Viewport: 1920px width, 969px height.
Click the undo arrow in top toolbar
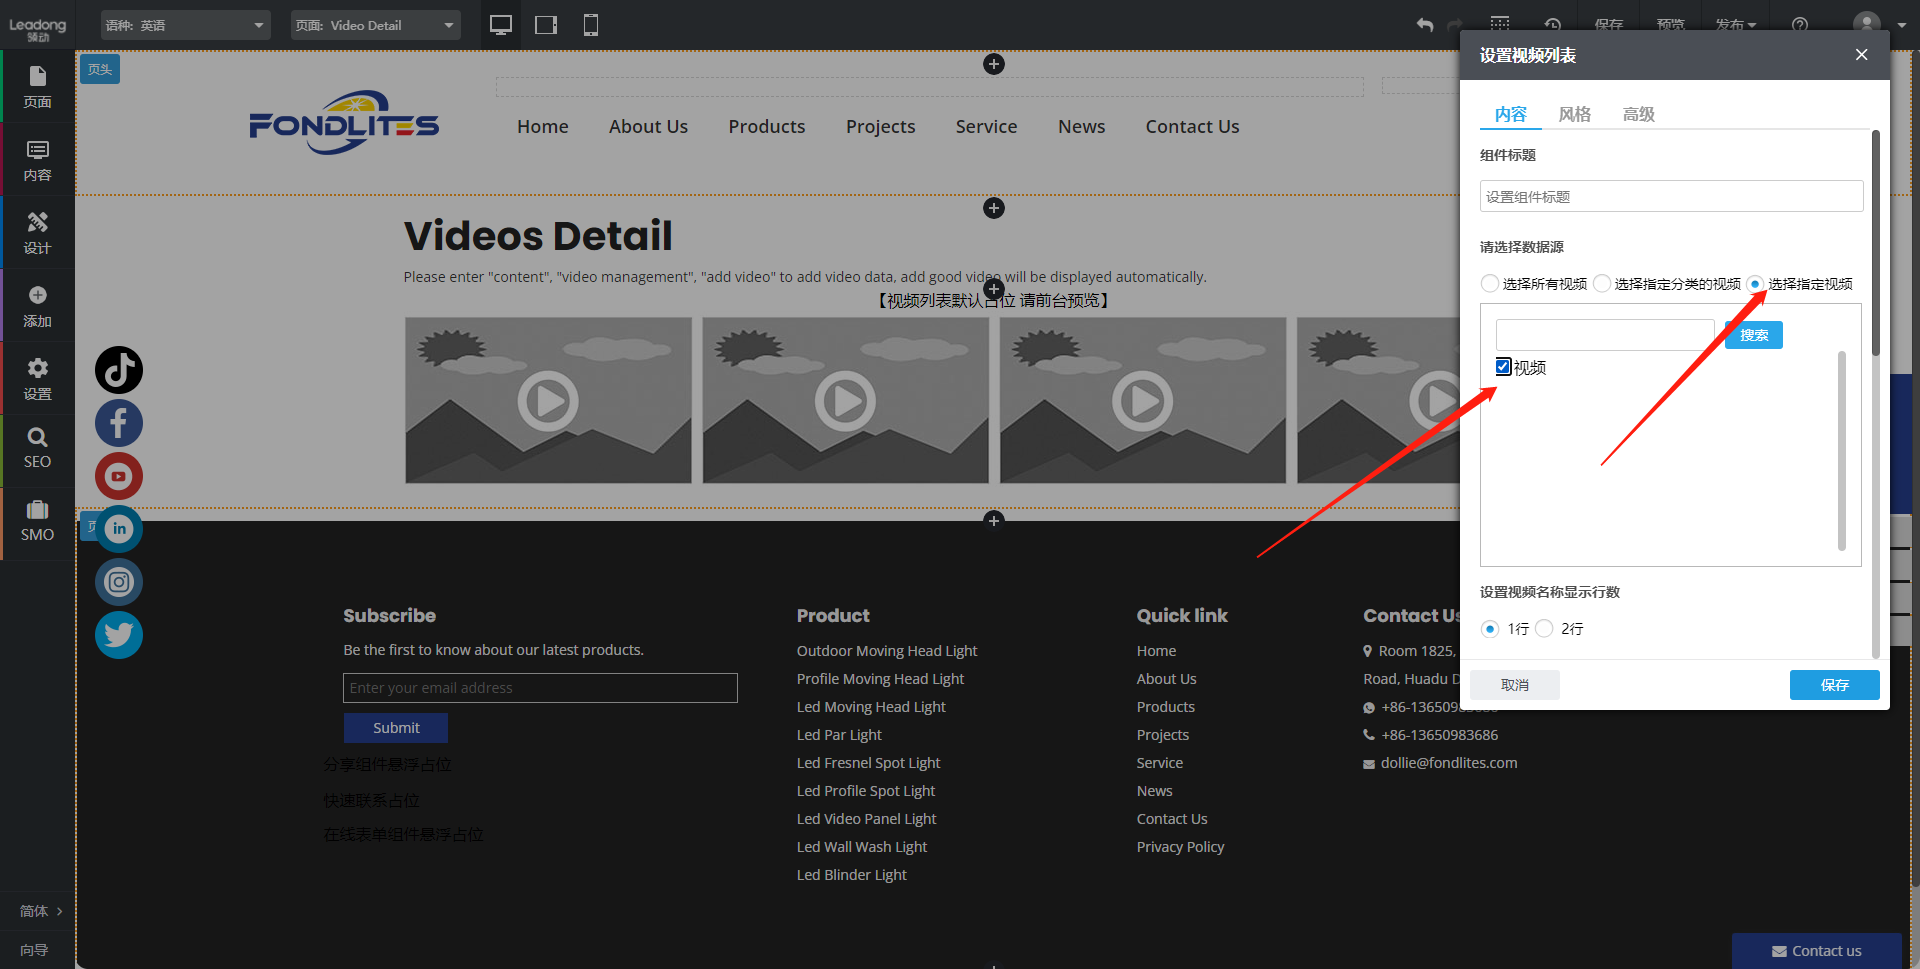(1425, 25)
